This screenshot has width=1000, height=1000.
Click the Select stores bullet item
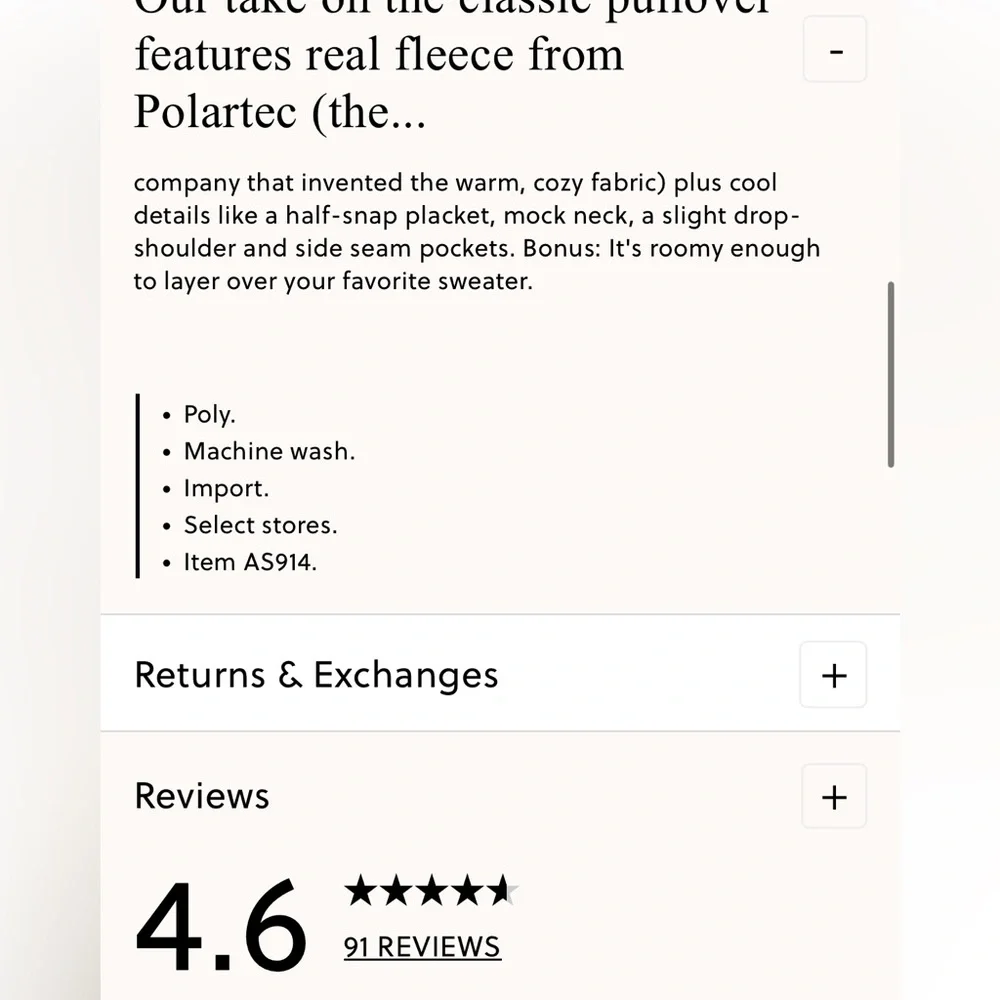coord(260,526)
